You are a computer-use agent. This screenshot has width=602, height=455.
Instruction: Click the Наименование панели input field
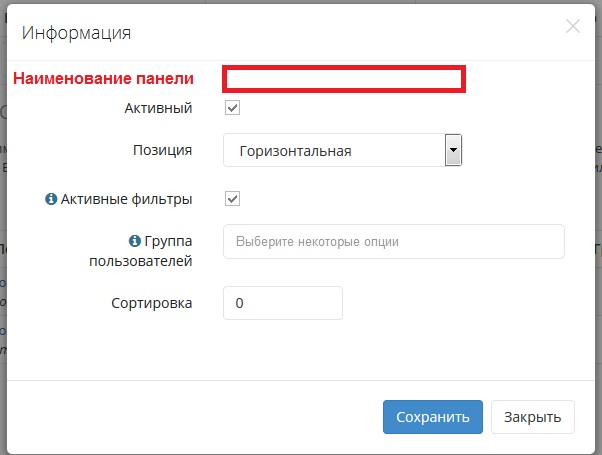coord(344,79)
